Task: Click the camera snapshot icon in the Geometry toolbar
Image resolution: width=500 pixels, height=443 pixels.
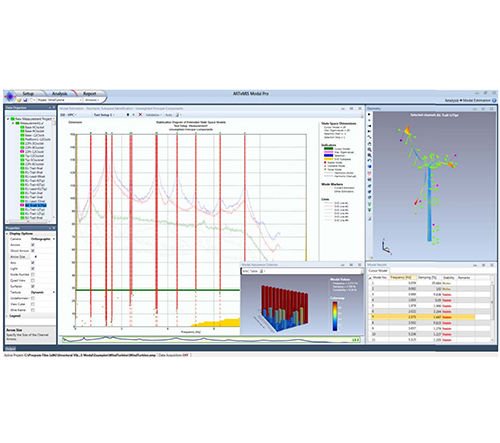Action: (369, 179)
